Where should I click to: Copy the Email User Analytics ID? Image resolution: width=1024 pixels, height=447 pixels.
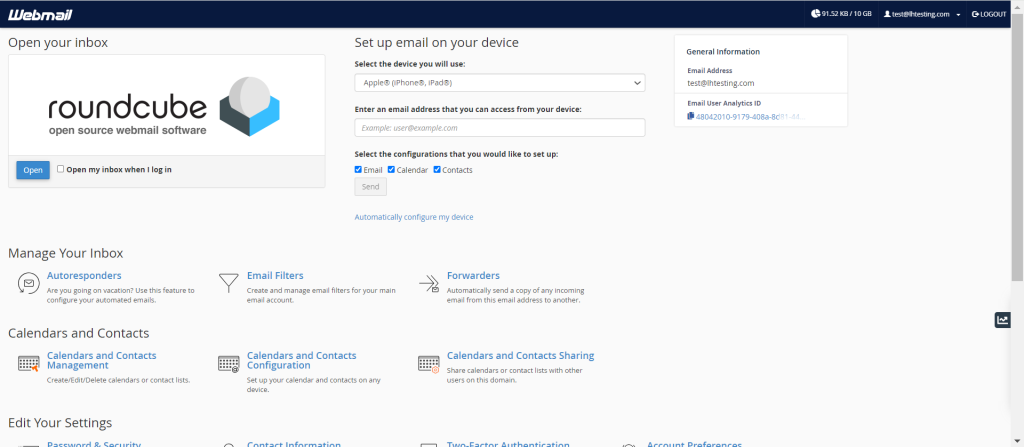pos(691,117)
